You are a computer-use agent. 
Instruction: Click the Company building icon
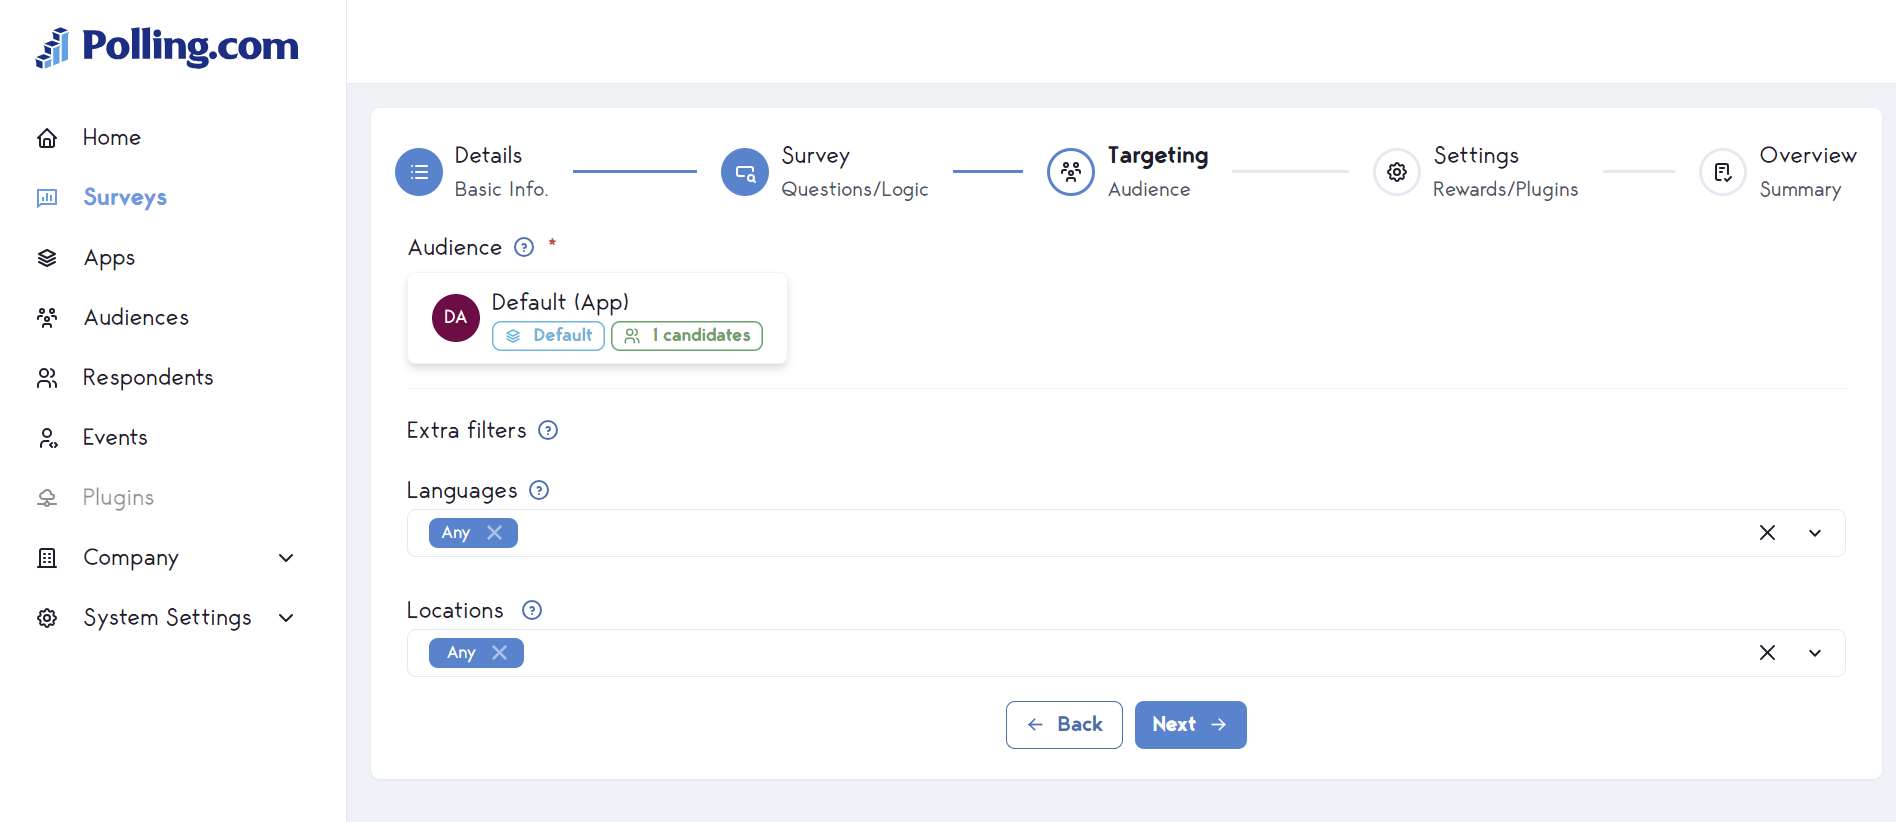pyautogui.click(x=47, y=558)
